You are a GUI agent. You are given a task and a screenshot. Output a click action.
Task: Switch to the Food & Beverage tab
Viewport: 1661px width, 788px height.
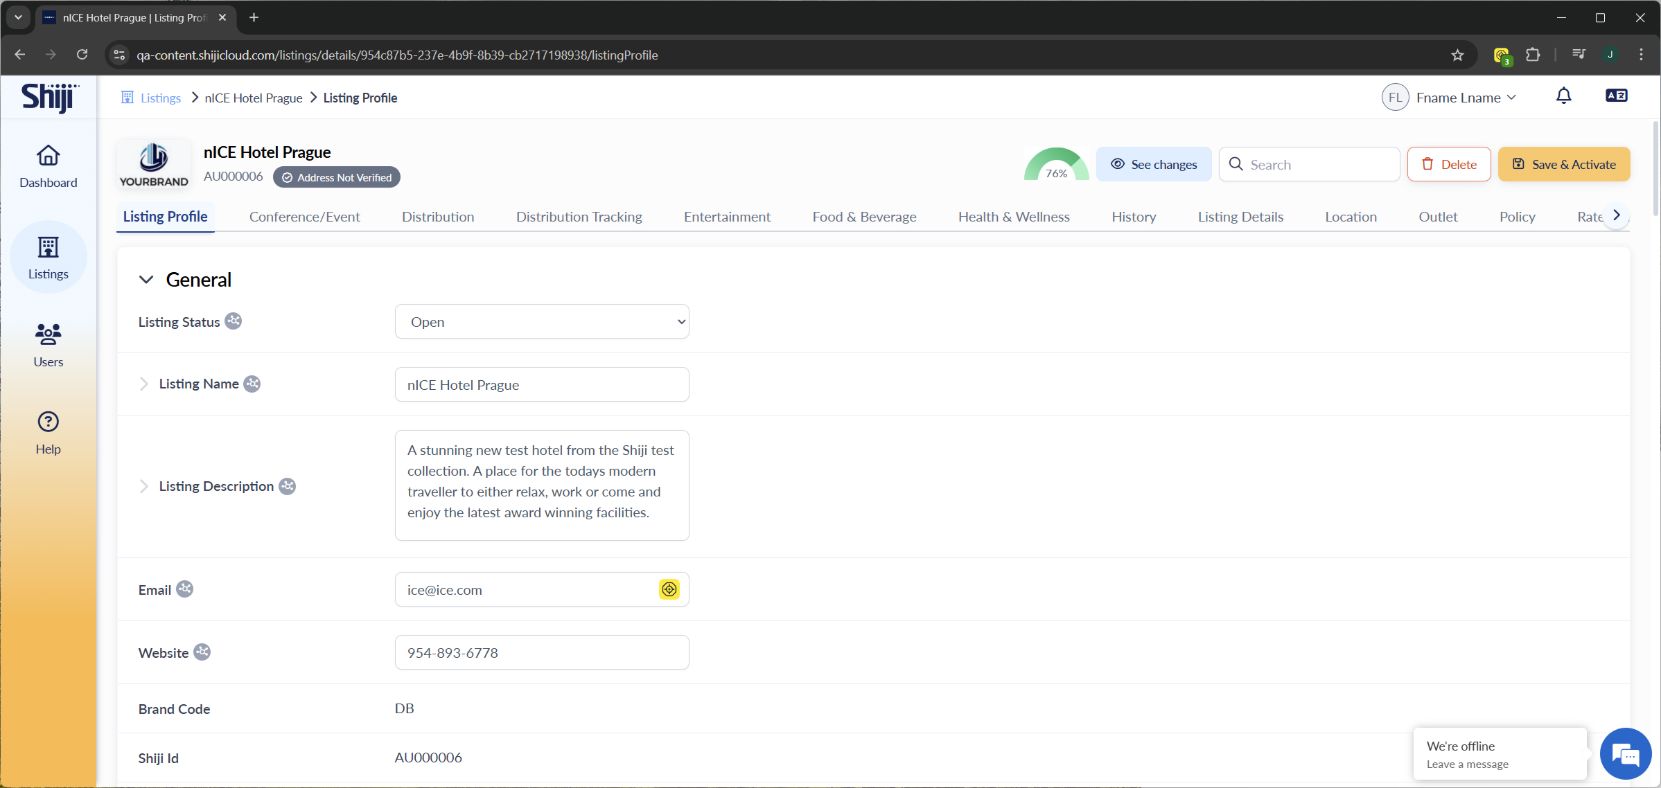coord(864,217)
